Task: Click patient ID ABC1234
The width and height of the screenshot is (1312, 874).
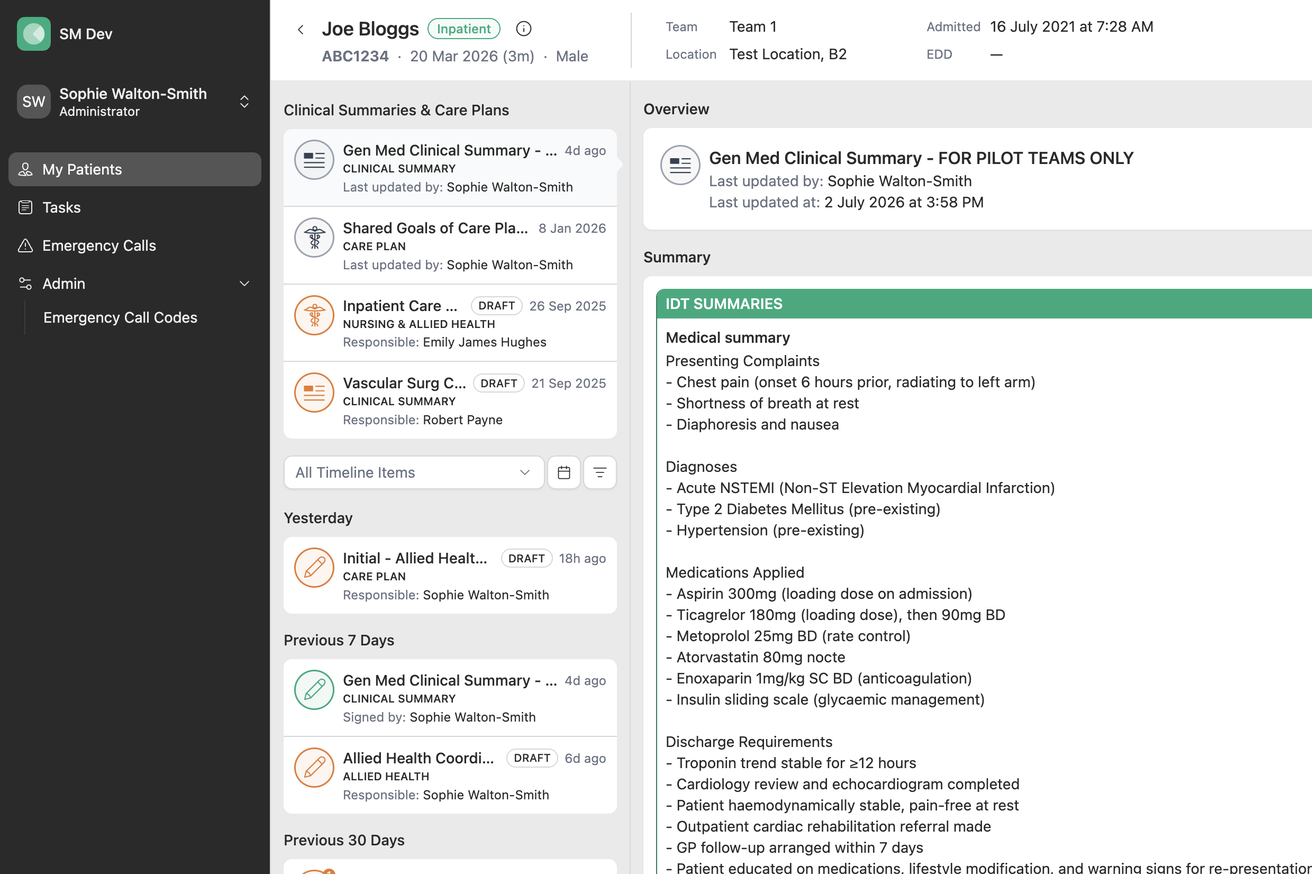Action: (355, 56)
